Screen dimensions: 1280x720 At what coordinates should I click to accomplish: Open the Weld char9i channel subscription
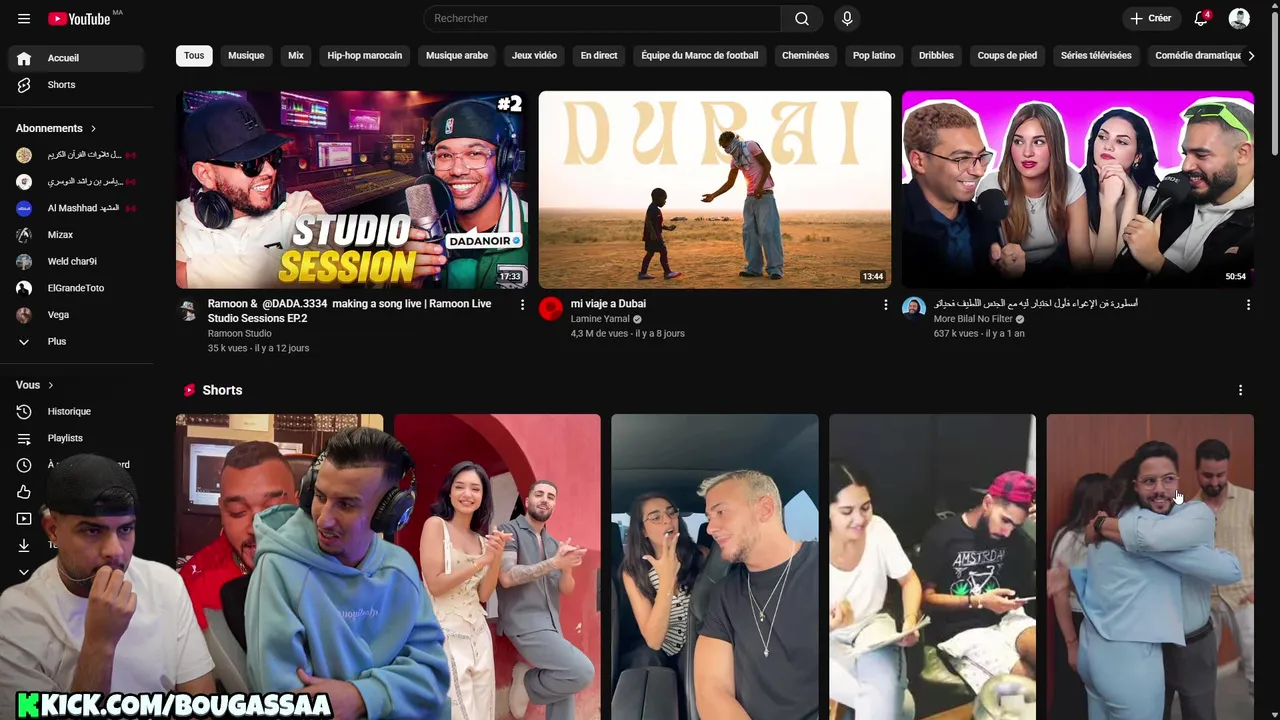(x=76, y=261)
